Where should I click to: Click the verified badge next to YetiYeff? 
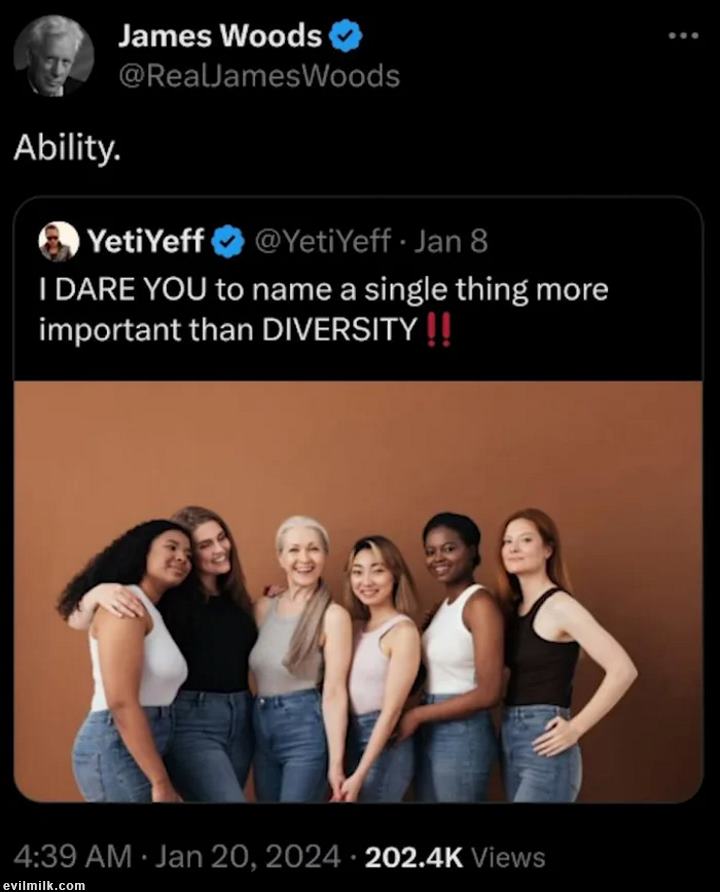(x=229, y=241)
